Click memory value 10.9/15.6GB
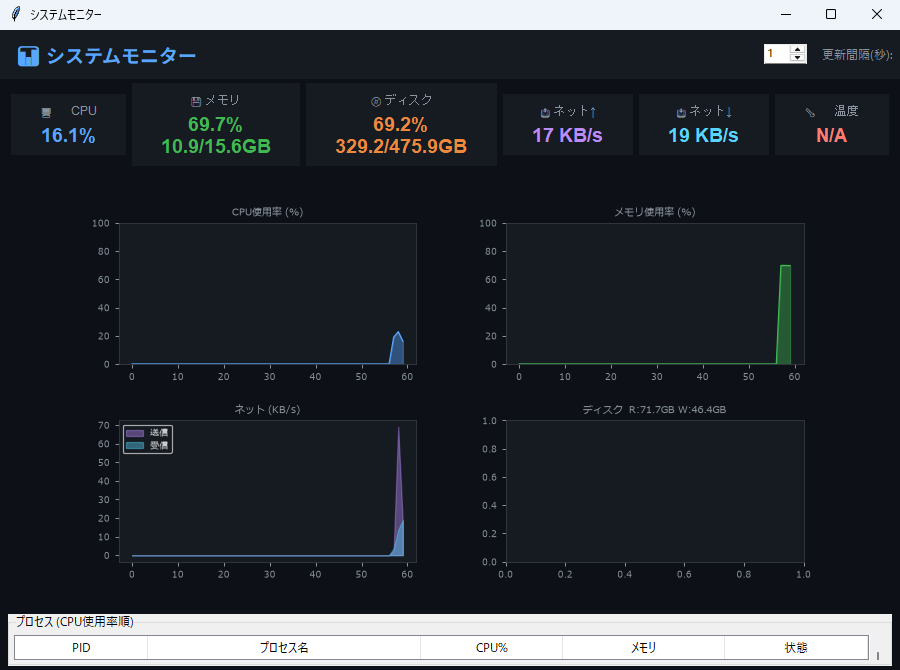The image size is (900, 670). (x=216, y=146)
